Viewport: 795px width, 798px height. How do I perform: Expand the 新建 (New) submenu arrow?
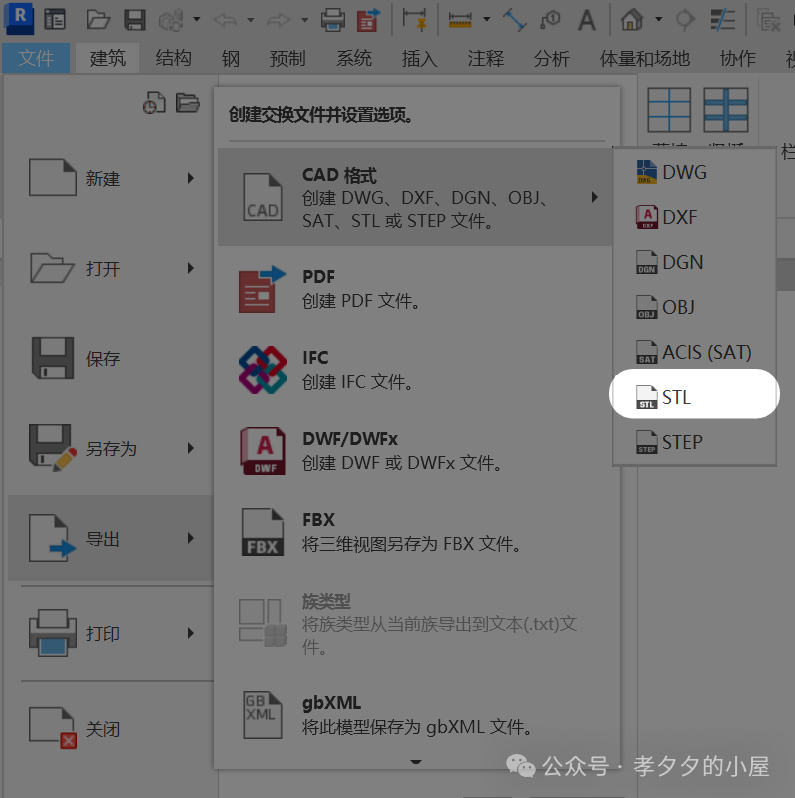(x=191, y=179)
